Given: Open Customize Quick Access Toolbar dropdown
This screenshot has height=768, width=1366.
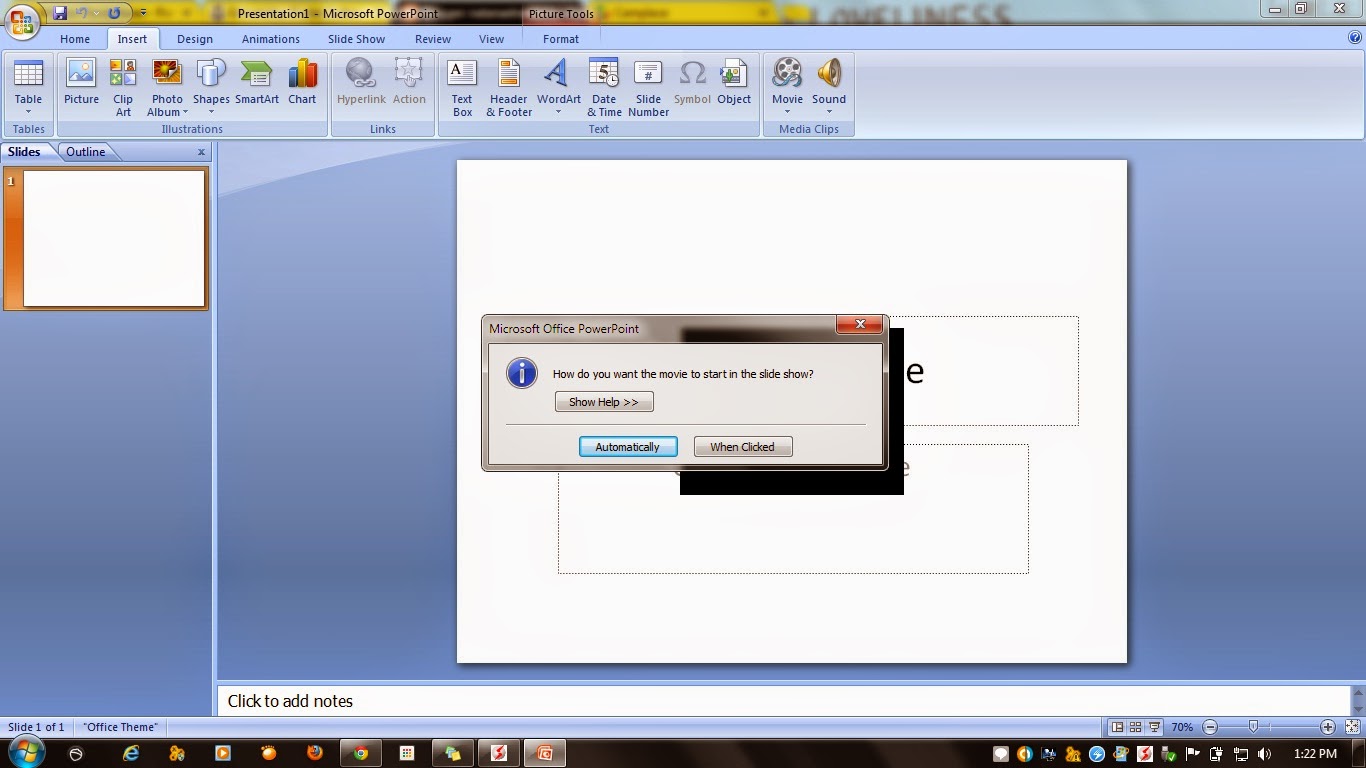Looking at the screenshot, I should (143, 13).
